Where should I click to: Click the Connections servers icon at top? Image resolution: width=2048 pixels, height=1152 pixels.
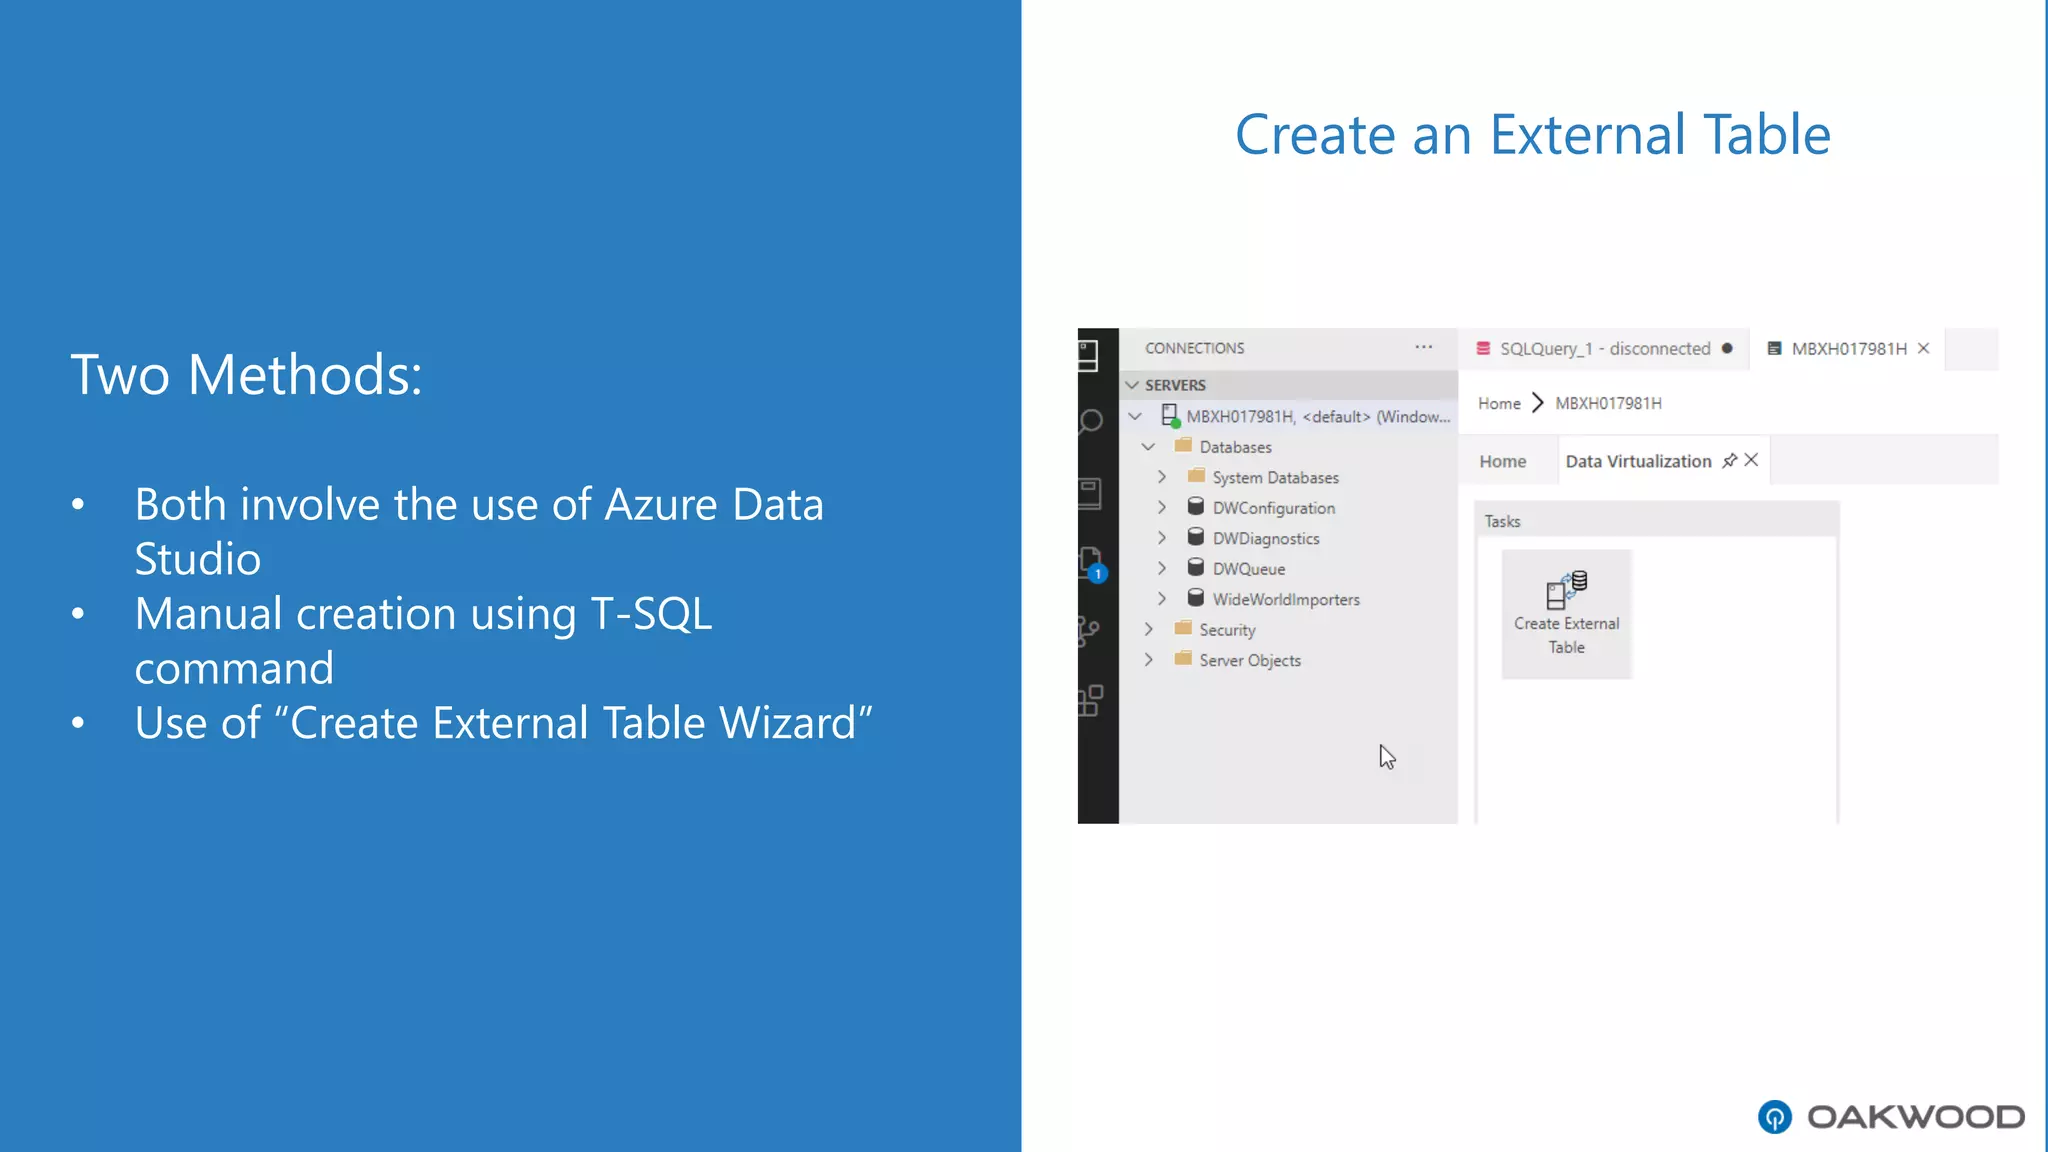1089,354
